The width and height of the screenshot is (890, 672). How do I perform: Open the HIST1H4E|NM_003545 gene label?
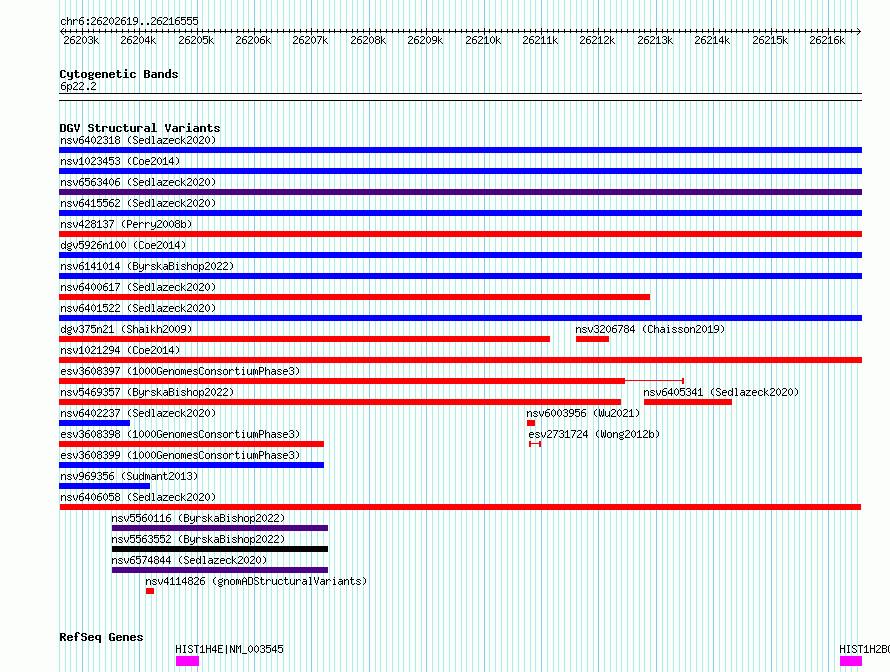tap(229, 649)
